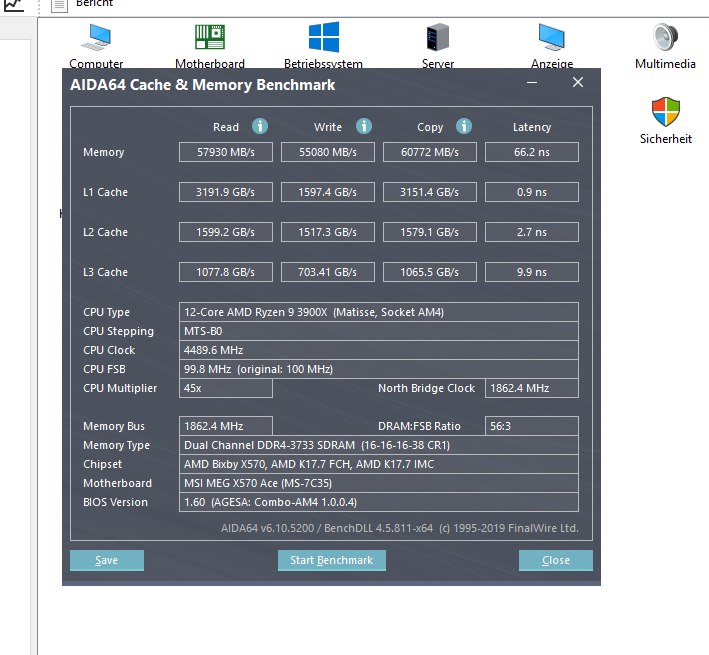The width and height of the screenshot is (709, 655).
Task: Click L2 Cache Latency value 2.7 ns
Action: (532, 232)
